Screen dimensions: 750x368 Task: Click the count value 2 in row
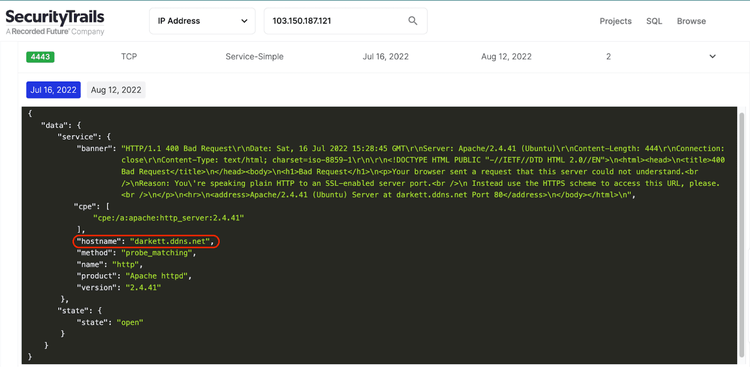(x=608, y=56)
